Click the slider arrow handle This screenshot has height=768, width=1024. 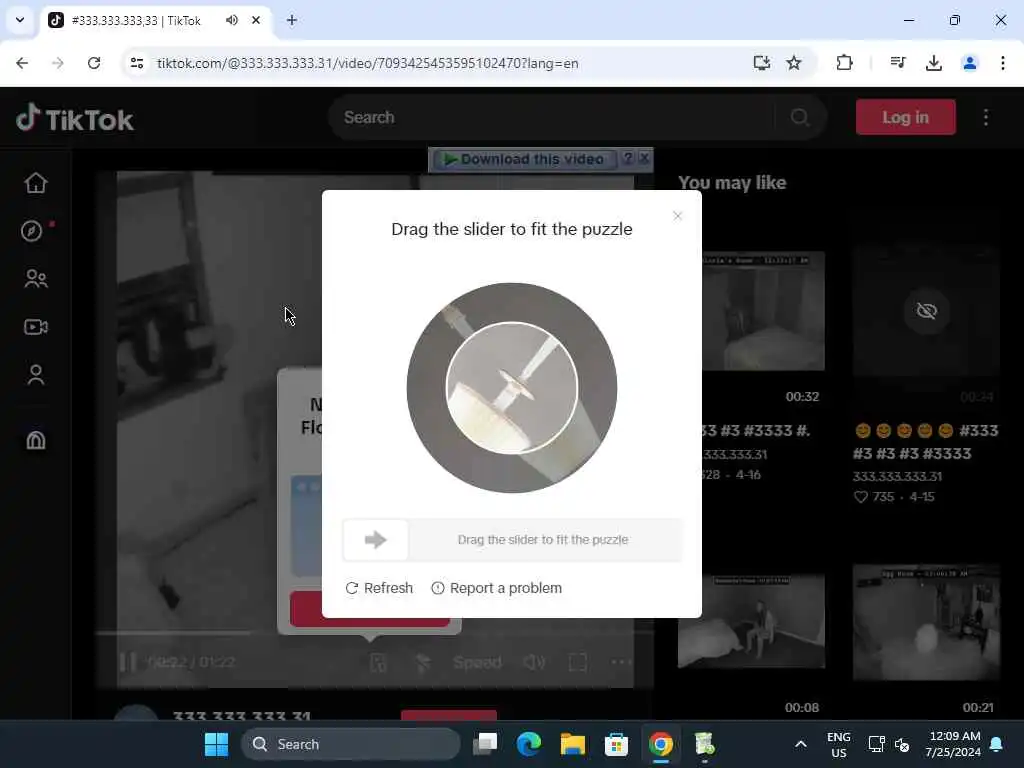[x=376, y=539]
